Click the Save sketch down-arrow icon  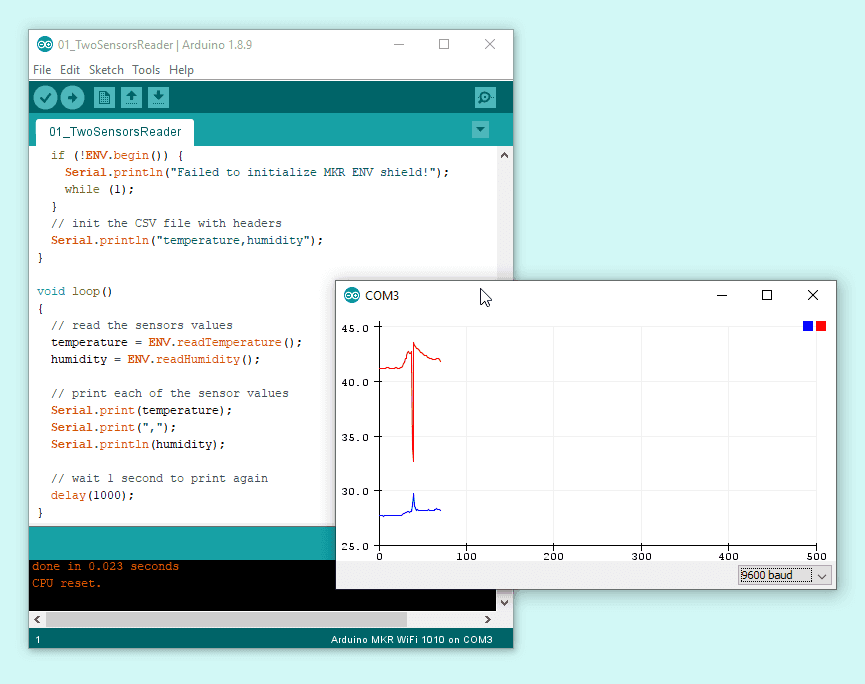click(x=159, y=97)
